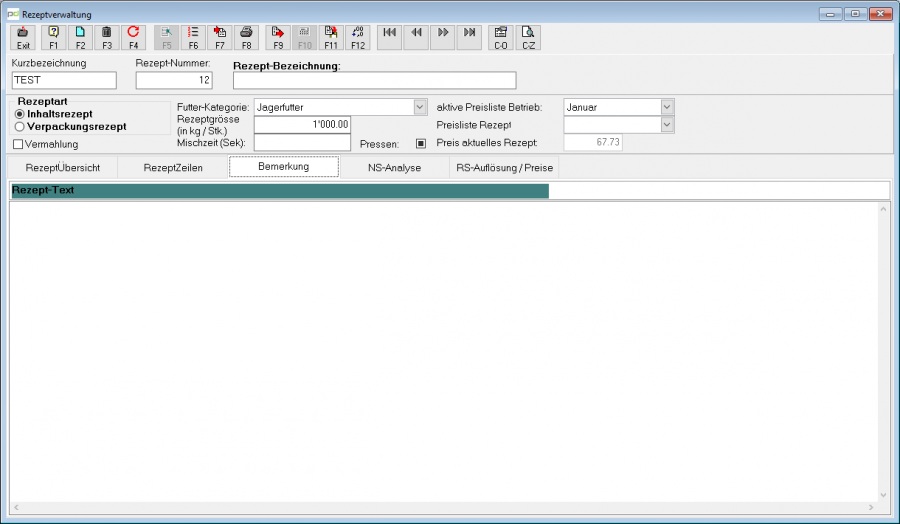This screenshot has height=524, width=900.
Task: Delete recipe using F3 trash icon
Action: click(x=107, y=38)
